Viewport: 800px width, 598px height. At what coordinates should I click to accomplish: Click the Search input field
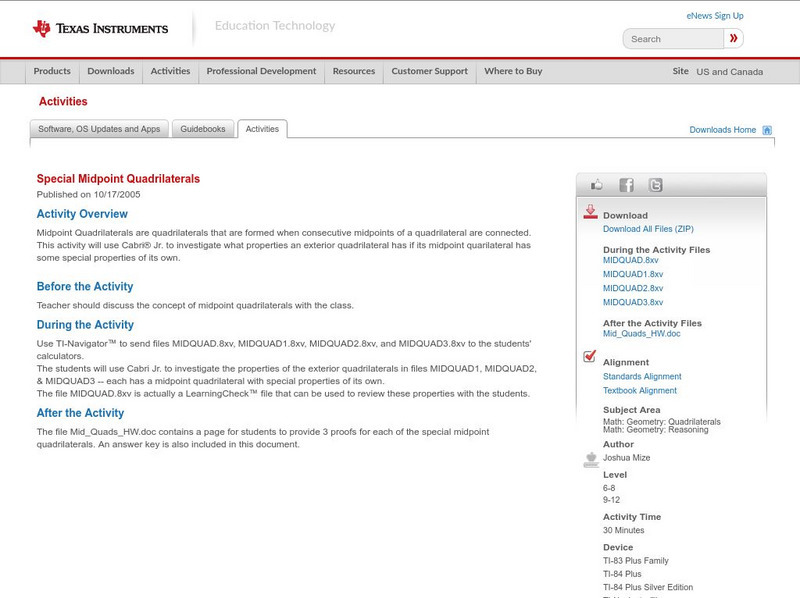tap(673, 39)
